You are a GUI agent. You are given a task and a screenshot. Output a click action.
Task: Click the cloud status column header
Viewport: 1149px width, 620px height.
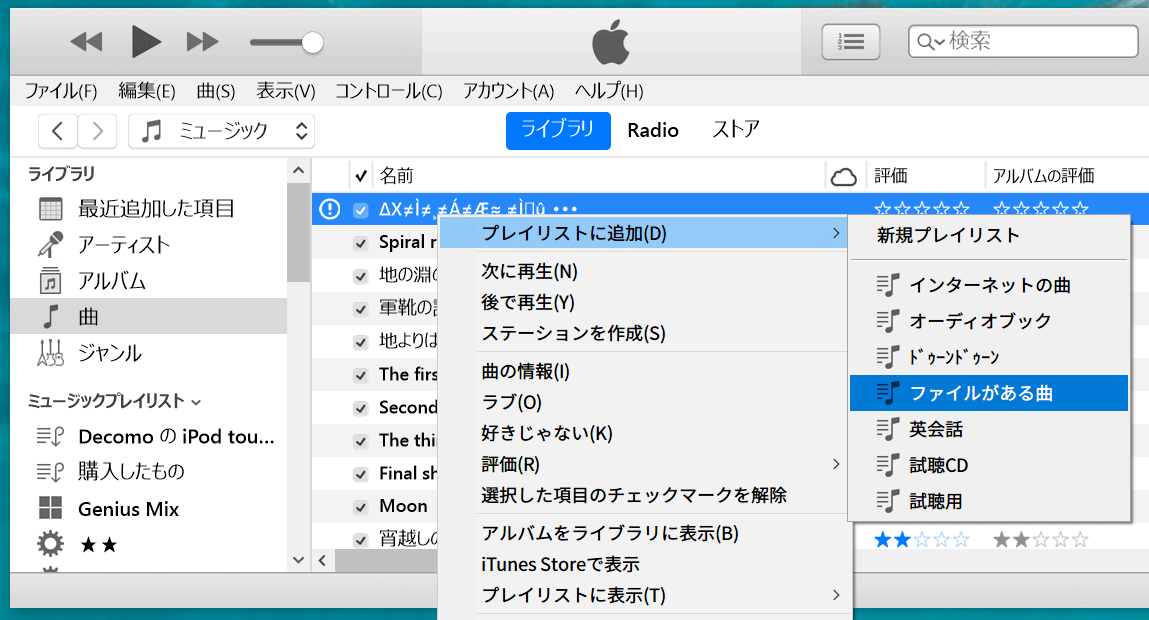(844, 177)
